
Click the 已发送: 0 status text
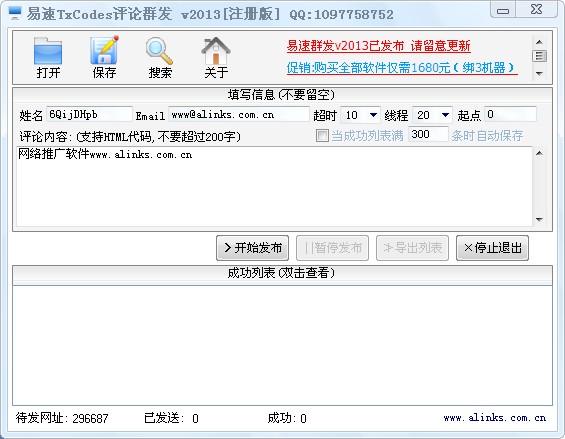coord(171,418)
